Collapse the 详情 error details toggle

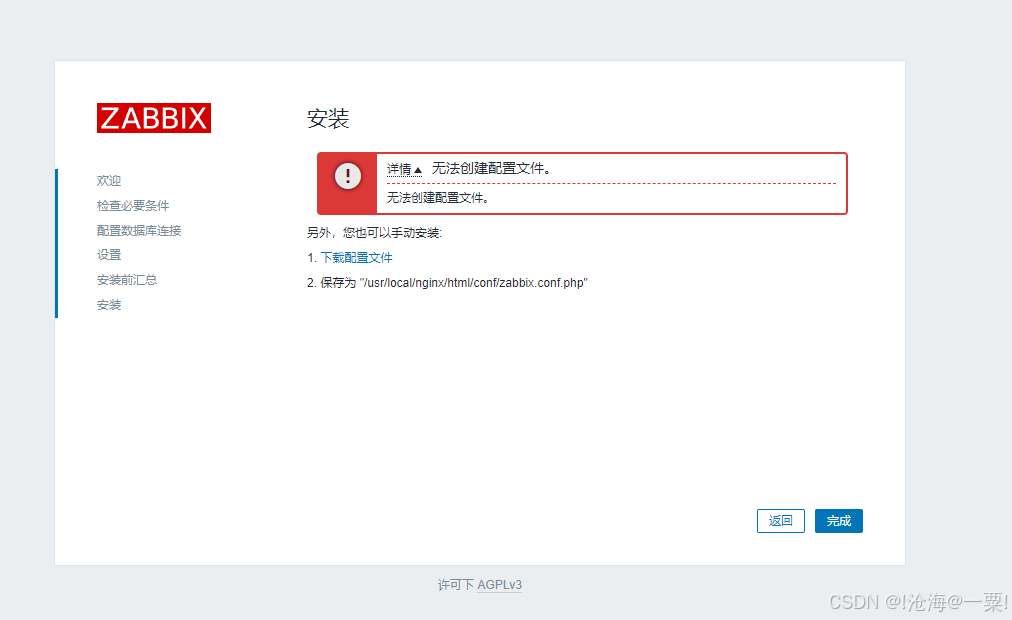point(404,169)
